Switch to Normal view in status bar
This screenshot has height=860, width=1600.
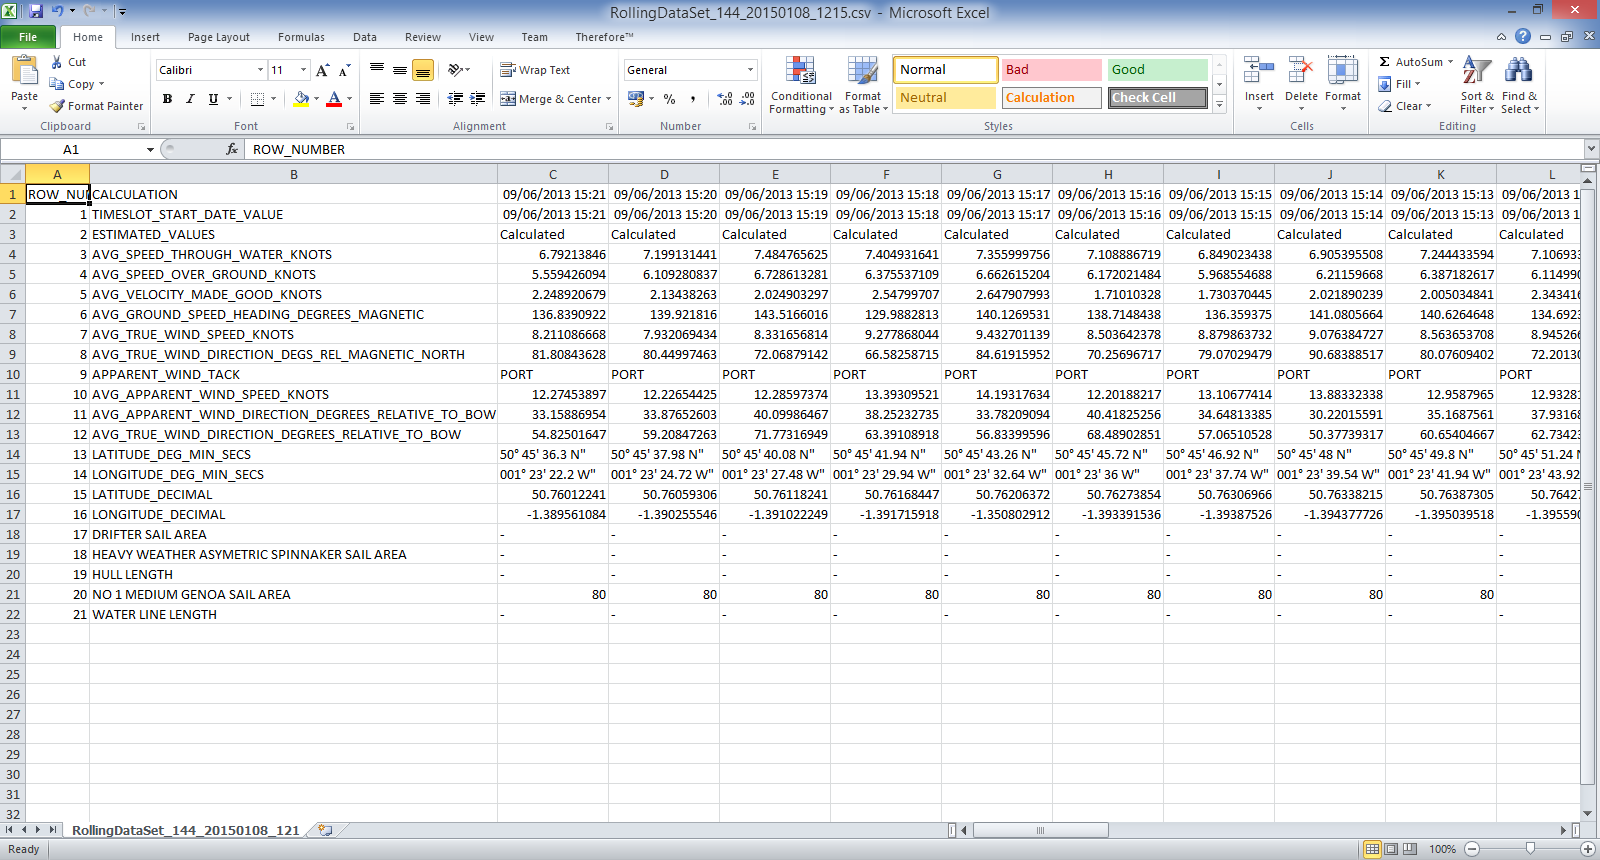pos(1372,849)
